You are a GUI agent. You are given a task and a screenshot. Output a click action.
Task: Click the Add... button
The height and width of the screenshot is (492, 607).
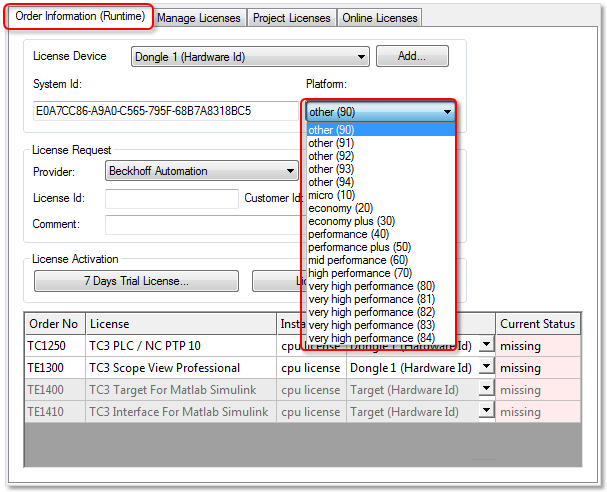412,56
